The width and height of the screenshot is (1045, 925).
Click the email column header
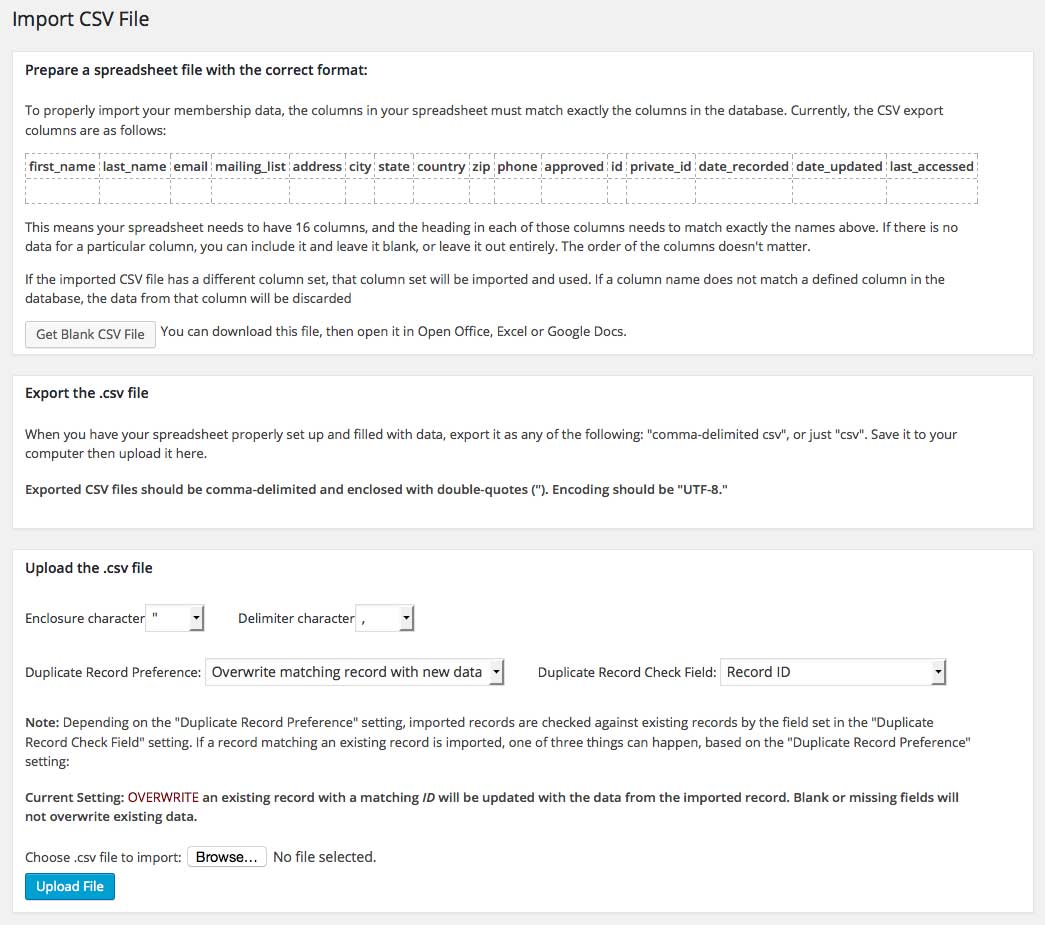click(190, 166)
